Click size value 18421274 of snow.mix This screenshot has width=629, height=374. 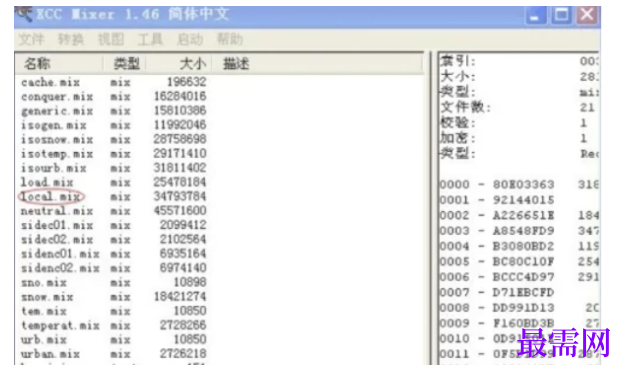click(180, 297)
